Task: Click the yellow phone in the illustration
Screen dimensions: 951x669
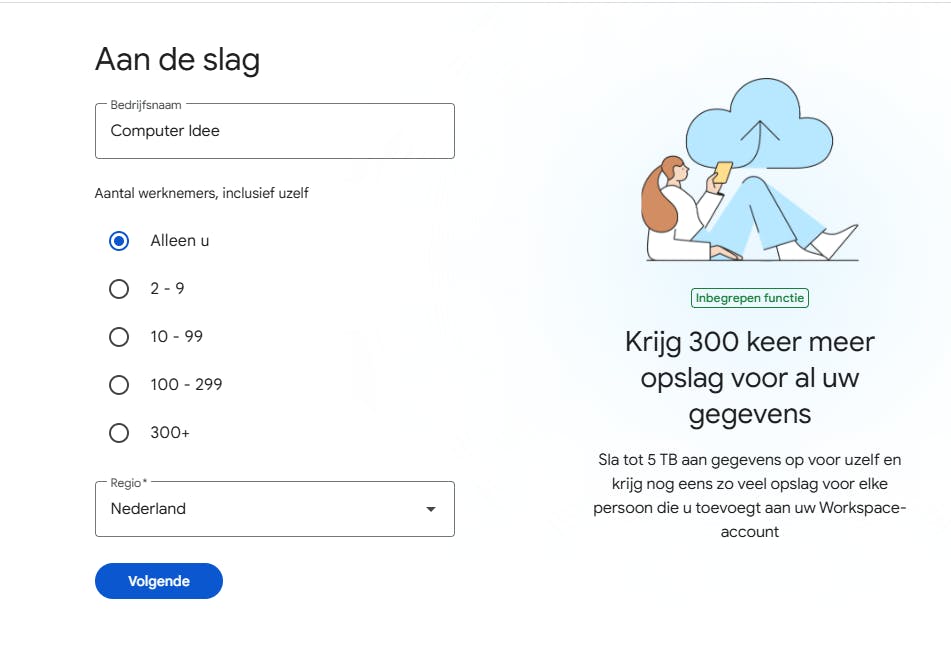Action: point(722,173)
